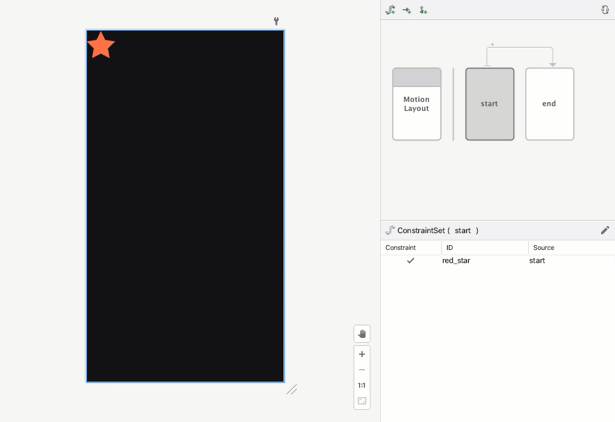Click the Create Transition arrow icon
Screen dimensions: 615x422
tap(407, 10)
